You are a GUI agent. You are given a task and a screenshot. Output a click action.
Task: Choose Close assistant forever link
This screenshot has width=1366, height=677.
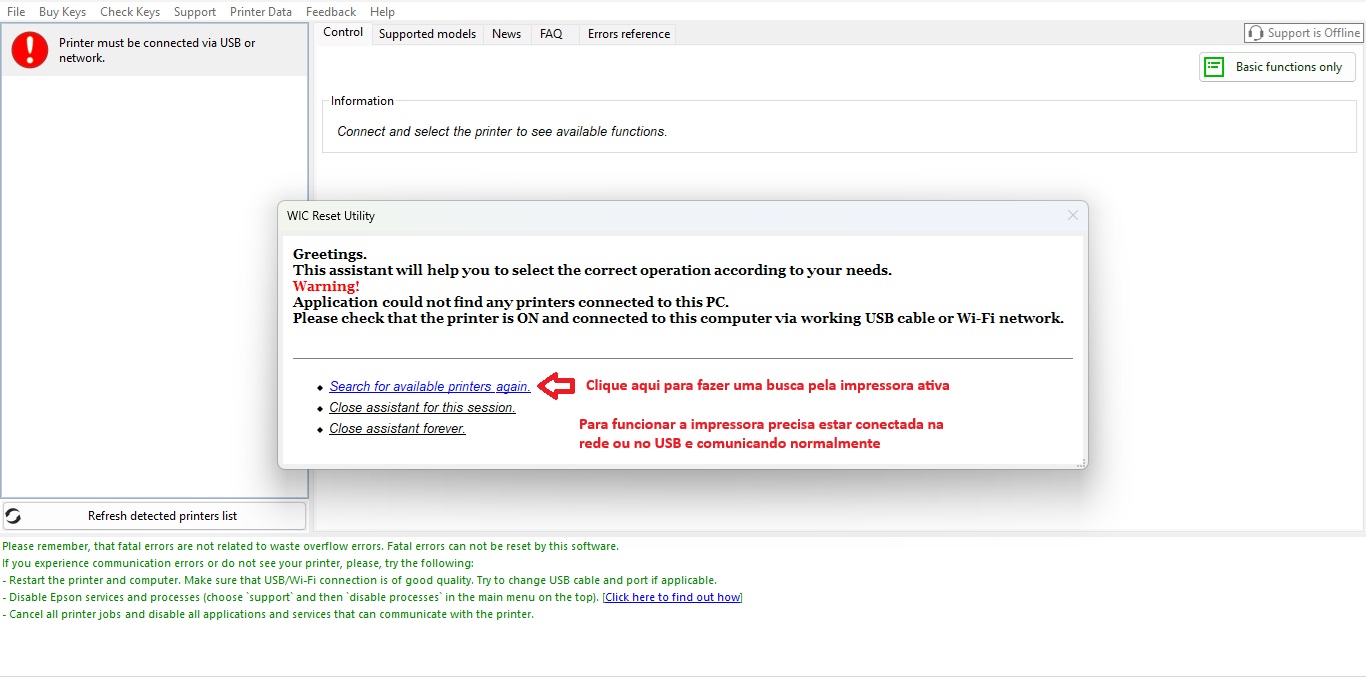click(397, 429)
